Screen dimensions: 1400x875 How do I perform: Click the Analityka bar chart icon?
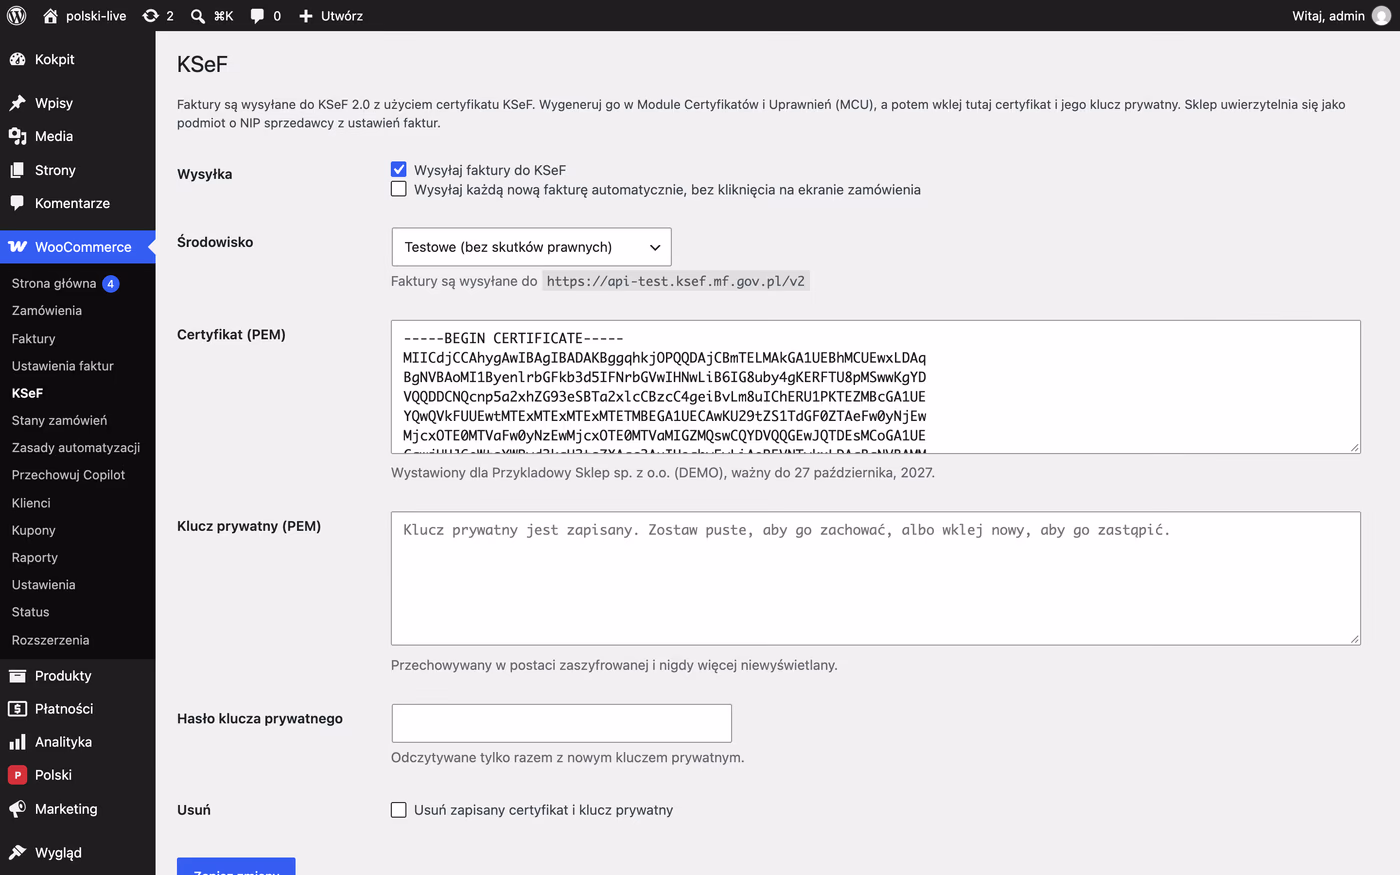pos(17,742)
